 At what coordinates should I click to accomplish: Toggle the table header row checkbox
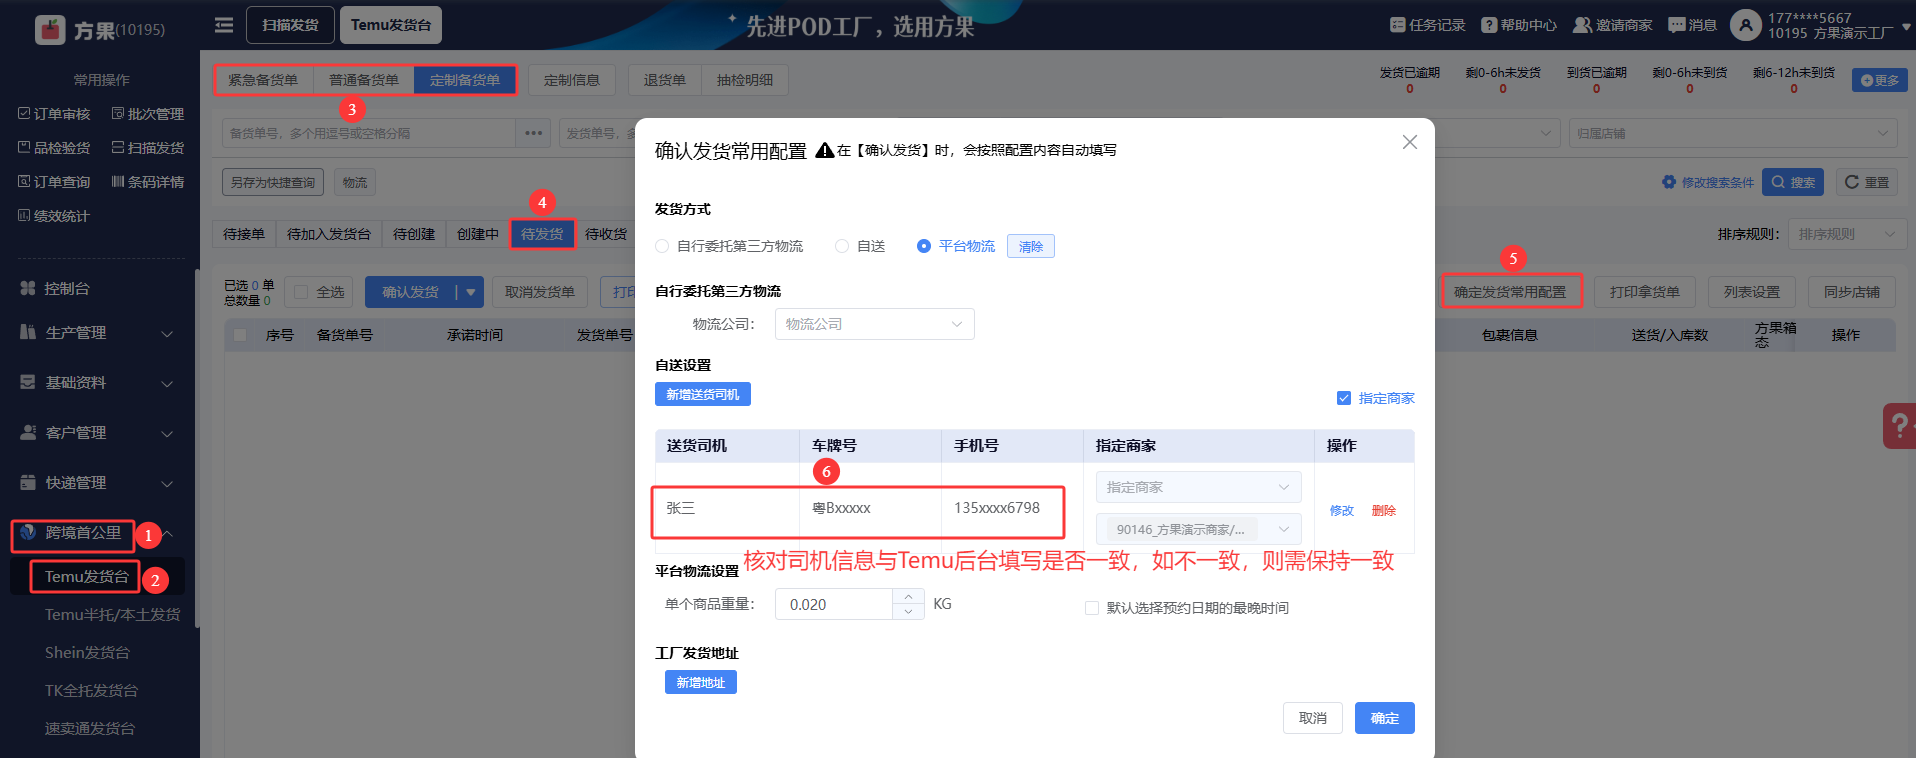(x=240, y=335)
